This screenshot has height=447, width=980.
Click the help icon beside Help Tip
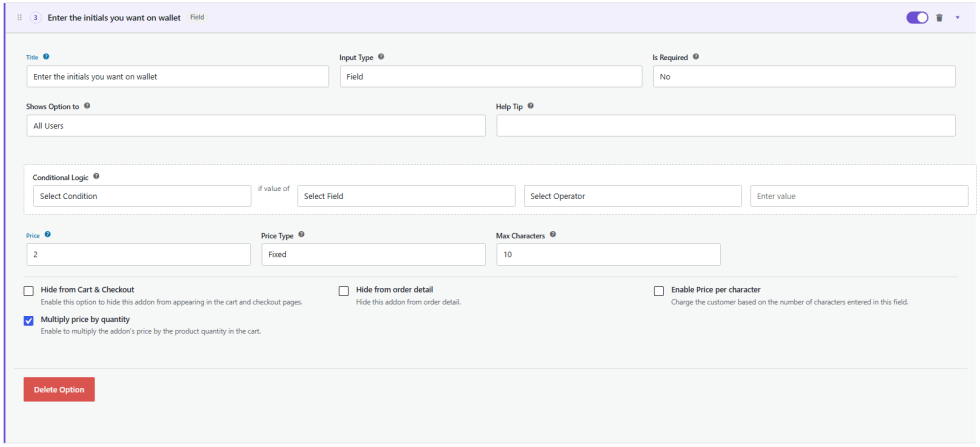530,106
